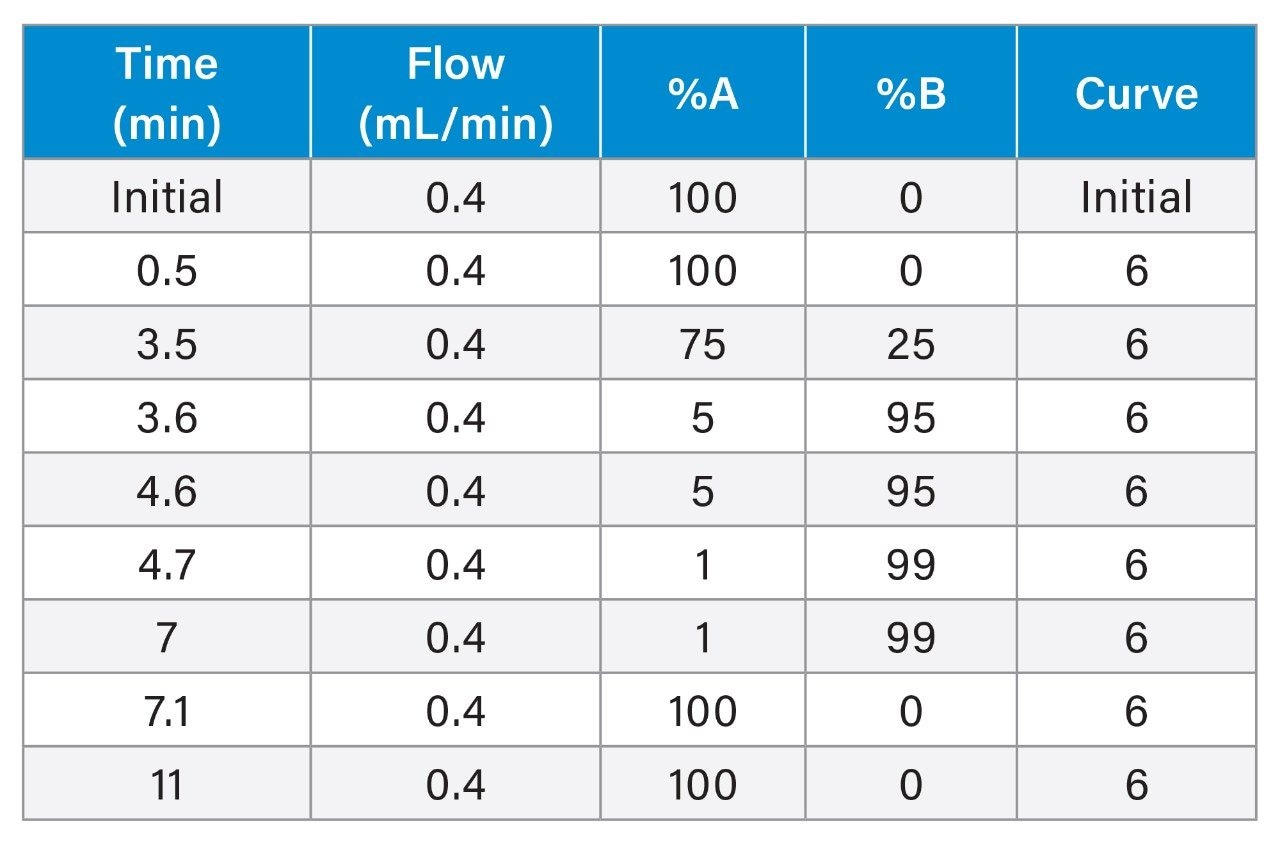This screenshot has height=843, width=1280.
Task: Click the Time (min) column header
Action: pos(166,93)
